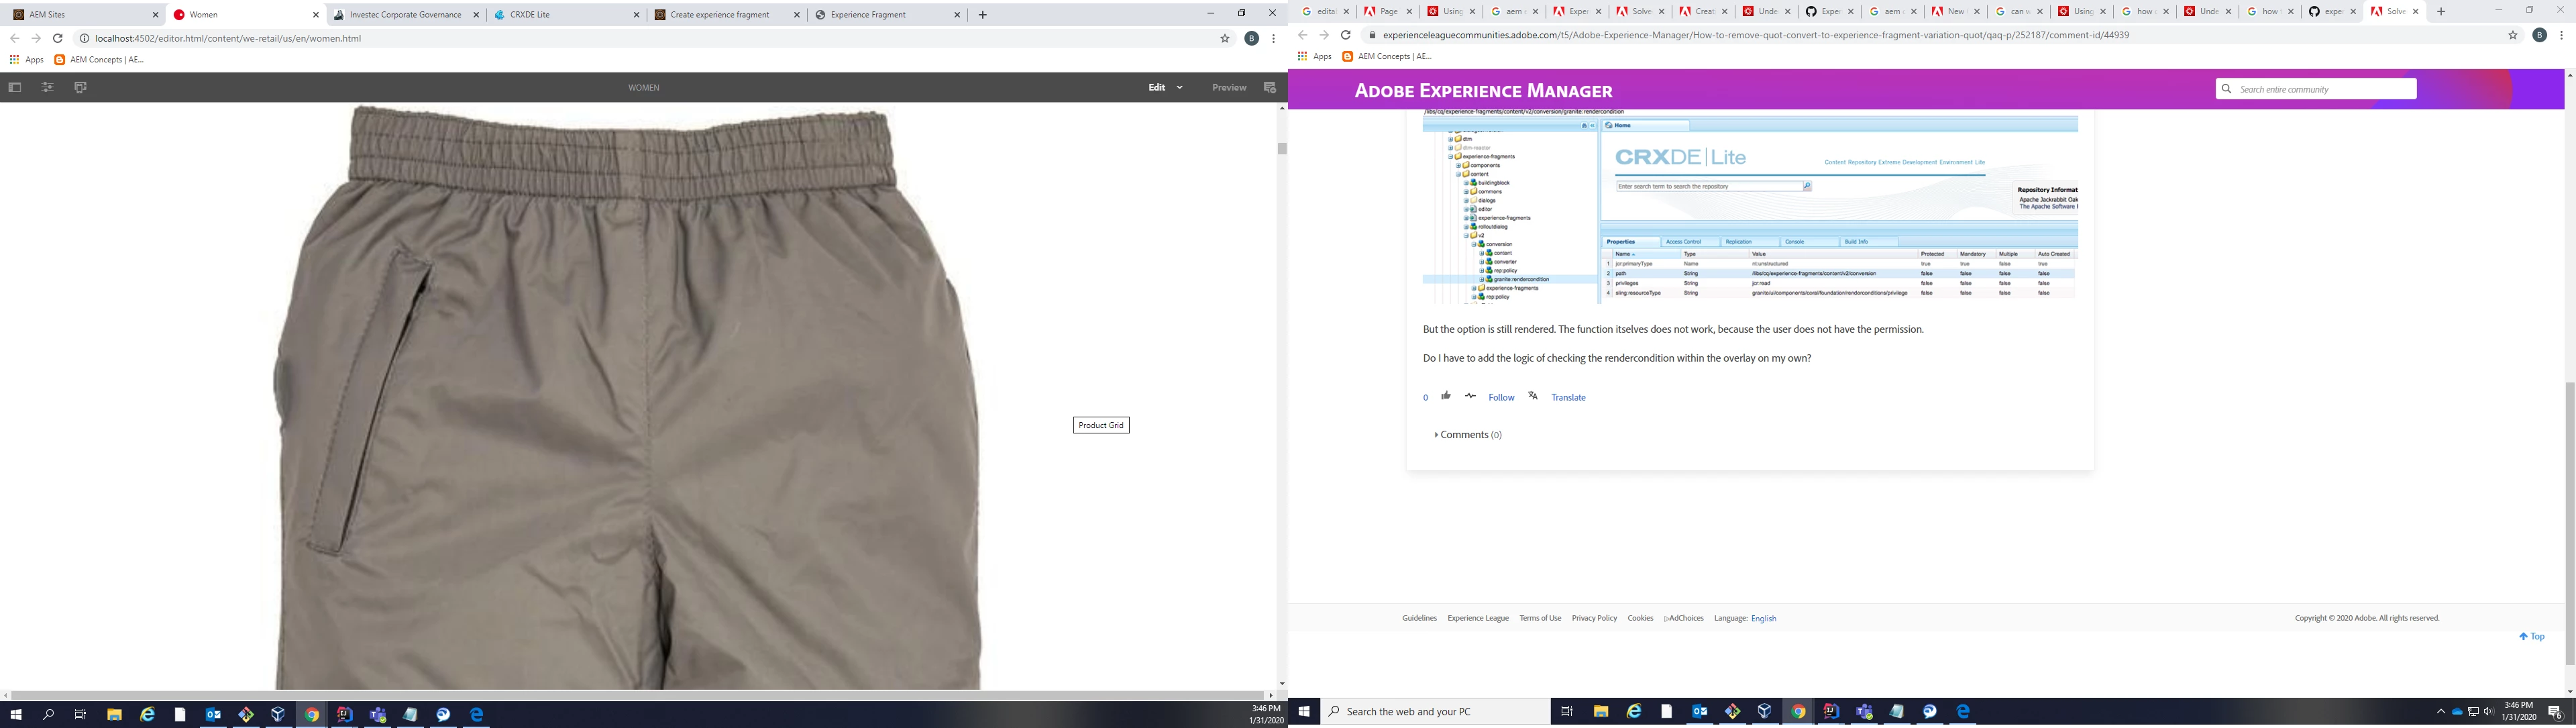Open the English language selector

point(1763,618)
